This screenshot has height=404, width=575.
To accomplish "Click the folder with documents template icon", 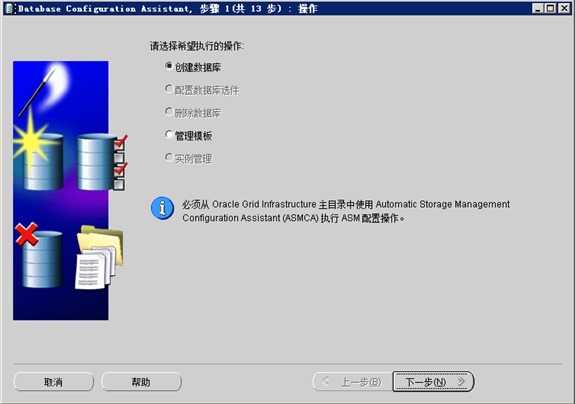I will pos(99,257).
